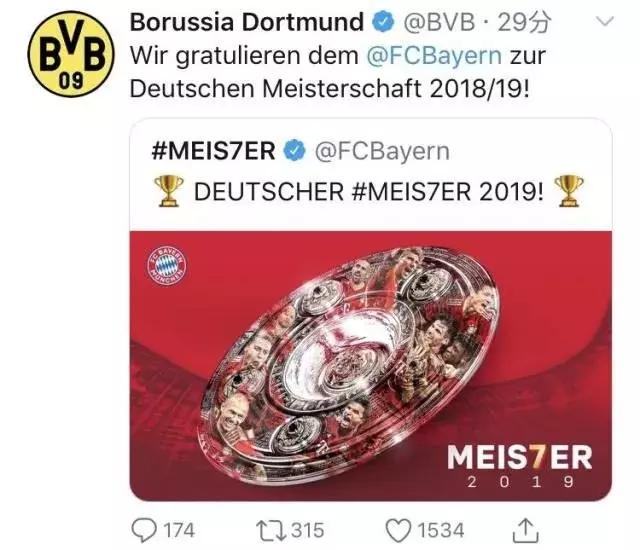Screen dimensions: 640x550
Task: Open the Meisterschale trophy image
Action: tap(371, 366)
